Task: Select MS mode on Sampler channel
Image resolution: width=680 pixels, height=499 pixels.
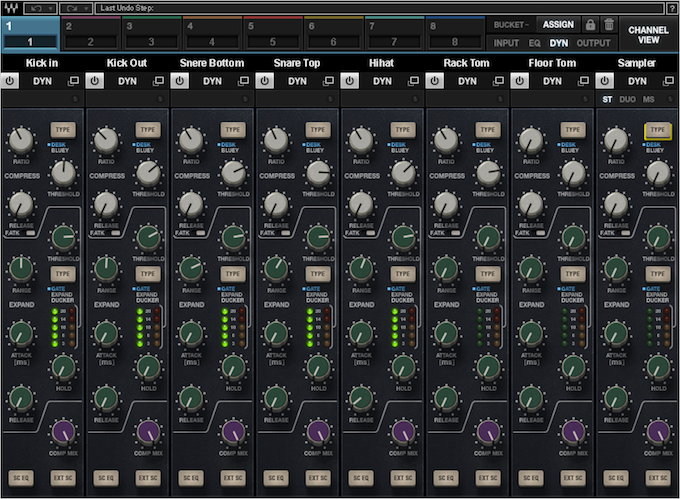Action: 649,99
